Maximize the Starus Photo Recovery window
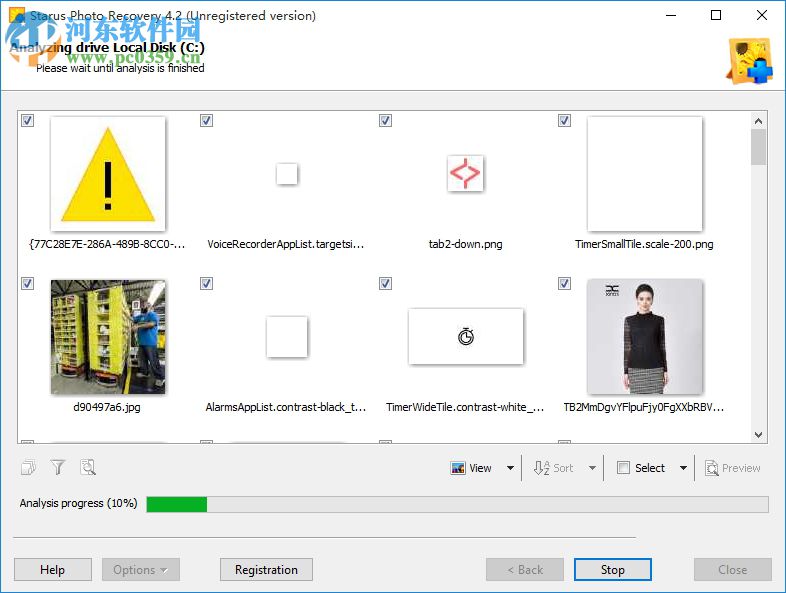786x593 pixels. click(x=716, y=15)
